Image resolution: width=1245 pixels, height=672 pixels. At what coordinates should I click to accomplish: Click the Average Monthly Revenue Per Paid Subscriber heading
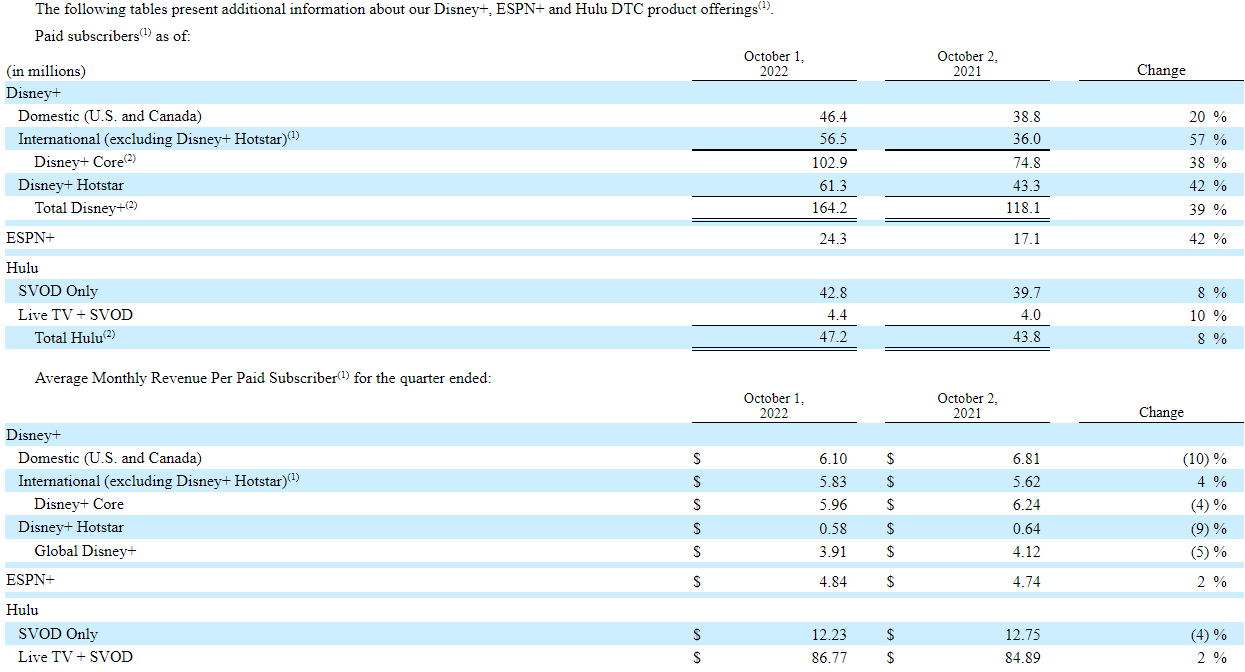click(263, 379)
